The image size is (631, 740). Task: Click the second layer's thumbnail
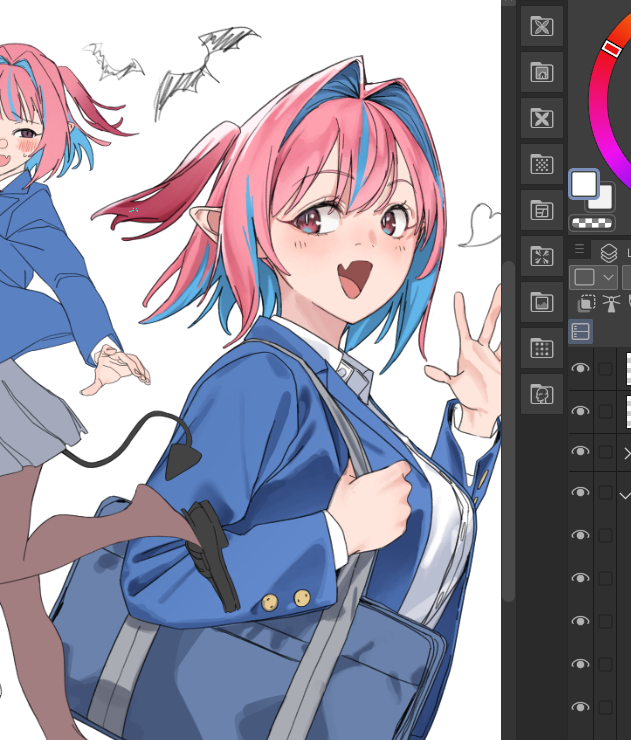point(629,412)
